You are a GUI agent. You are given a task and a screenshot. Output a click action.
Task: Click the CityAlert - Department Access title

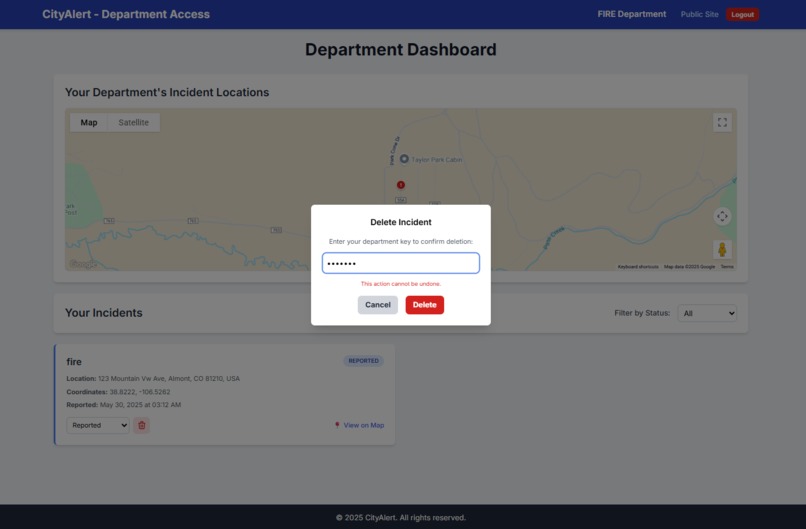click(x=126, y=14)
